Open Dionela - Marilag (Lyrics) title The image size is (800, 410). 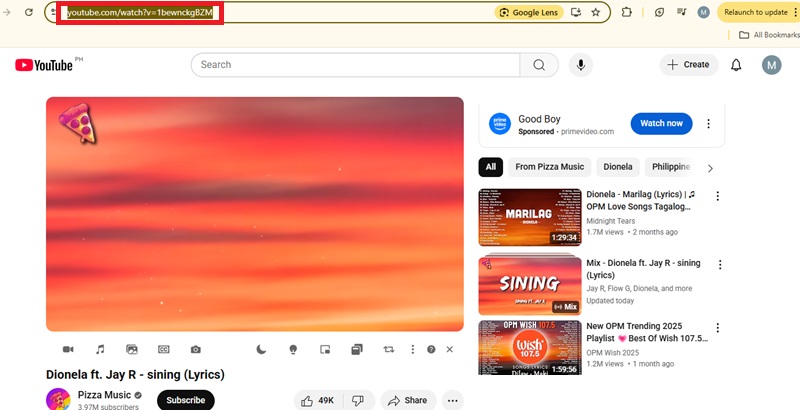(x=641, y=200)
